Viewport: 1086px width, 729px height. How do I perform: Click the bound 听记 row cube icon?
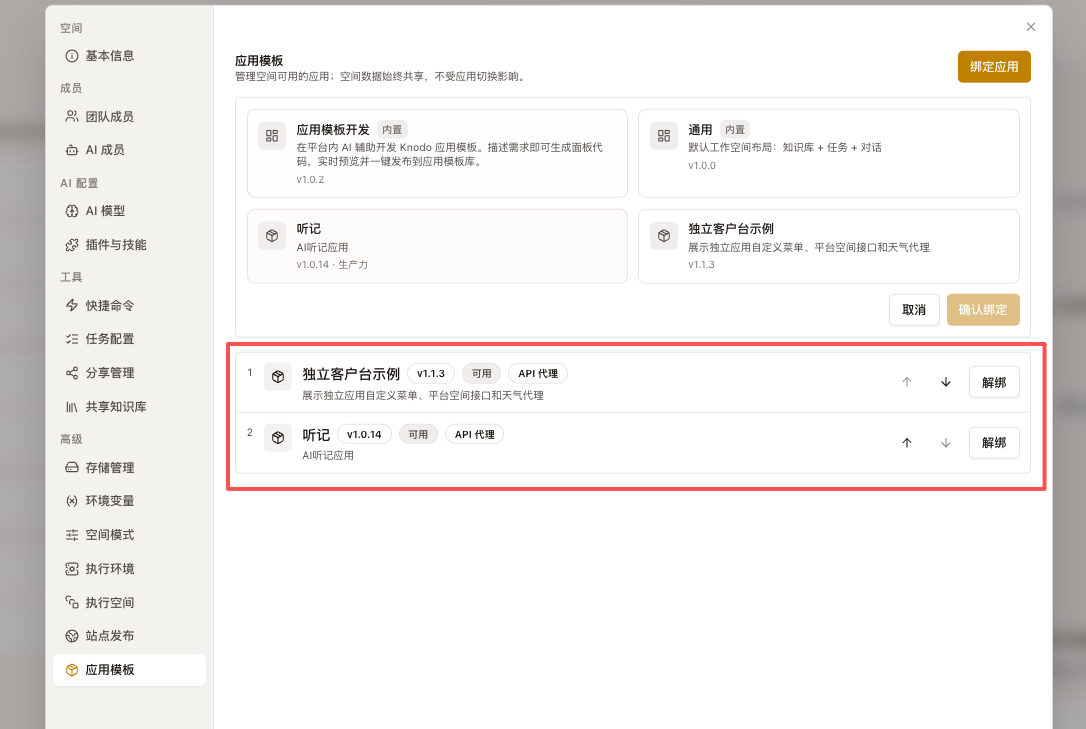coord(278,438)
